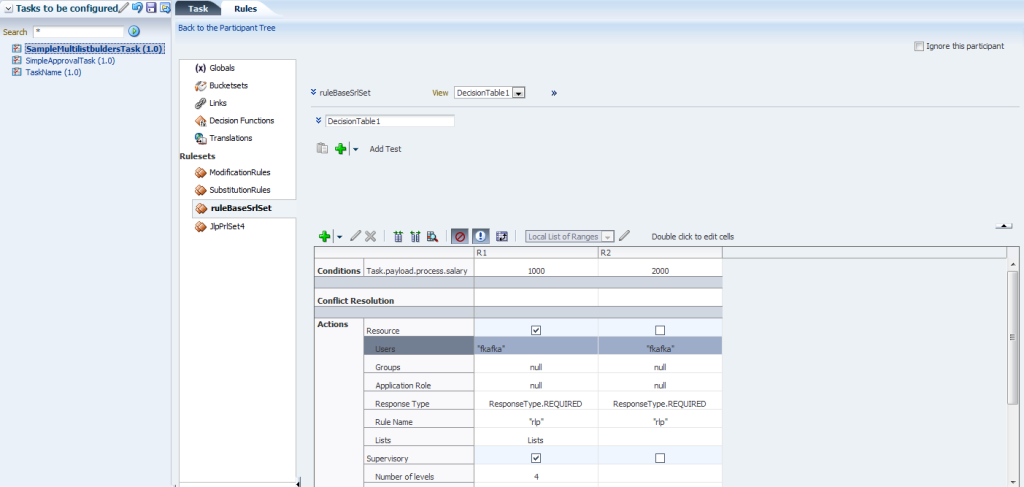Click the save floppy disk icon
The image size is (1024, 487).
(x=152, y=8)
